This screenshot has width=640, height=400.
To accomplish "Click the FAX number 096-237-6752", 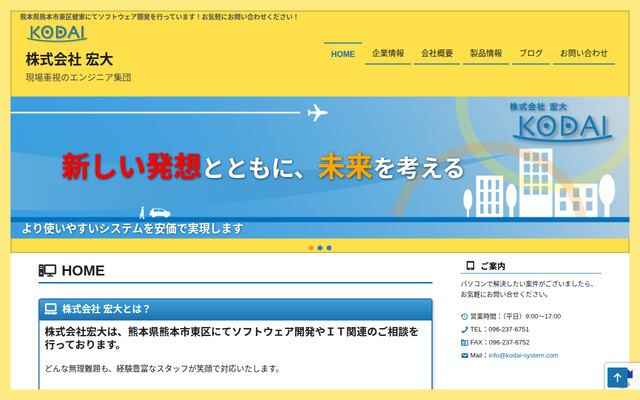I will tap(509, 342).
